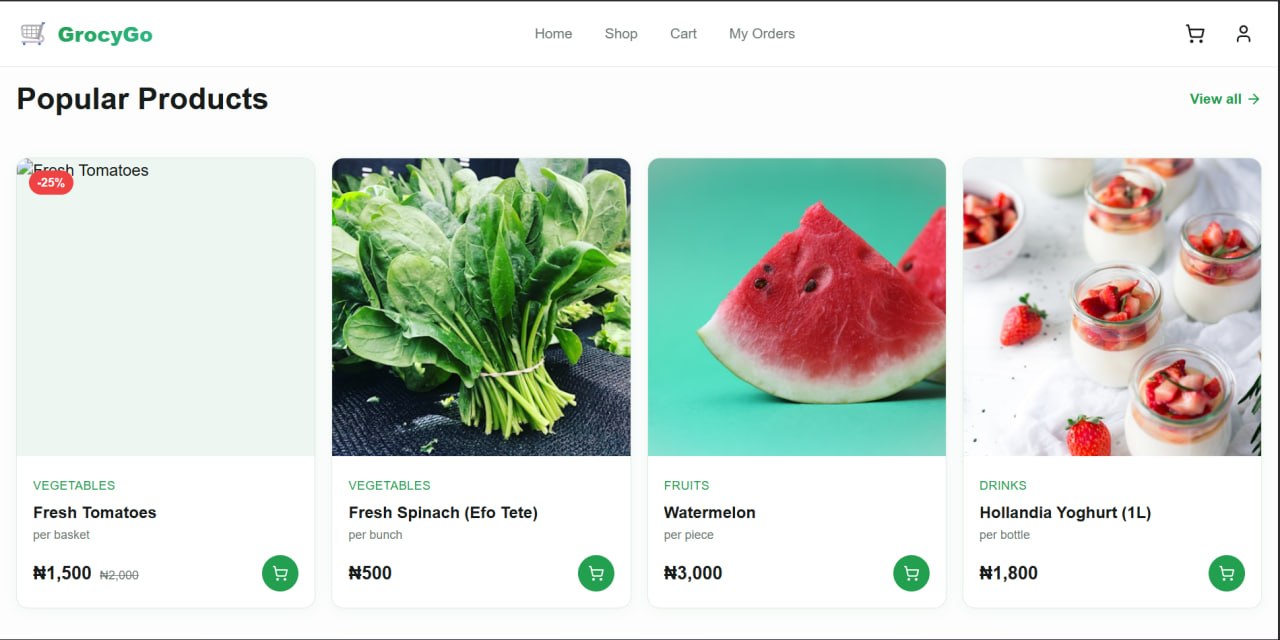
Task: Click the spinach bunch product photo
Action: [x=481, y=307]
